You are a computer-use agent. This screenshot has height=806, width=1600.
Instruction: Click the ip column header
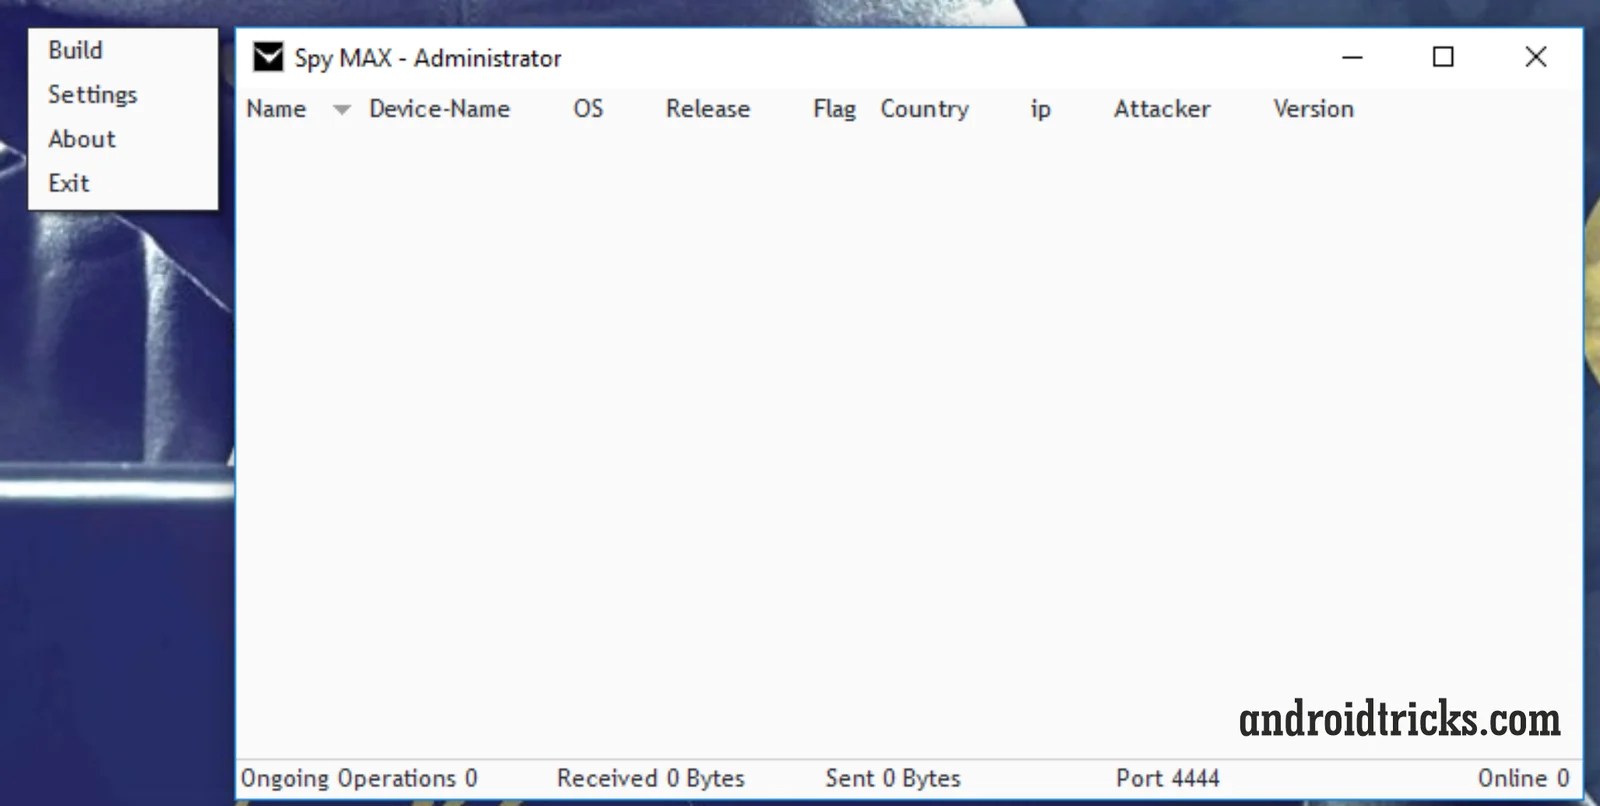[x=1040, y=109]
